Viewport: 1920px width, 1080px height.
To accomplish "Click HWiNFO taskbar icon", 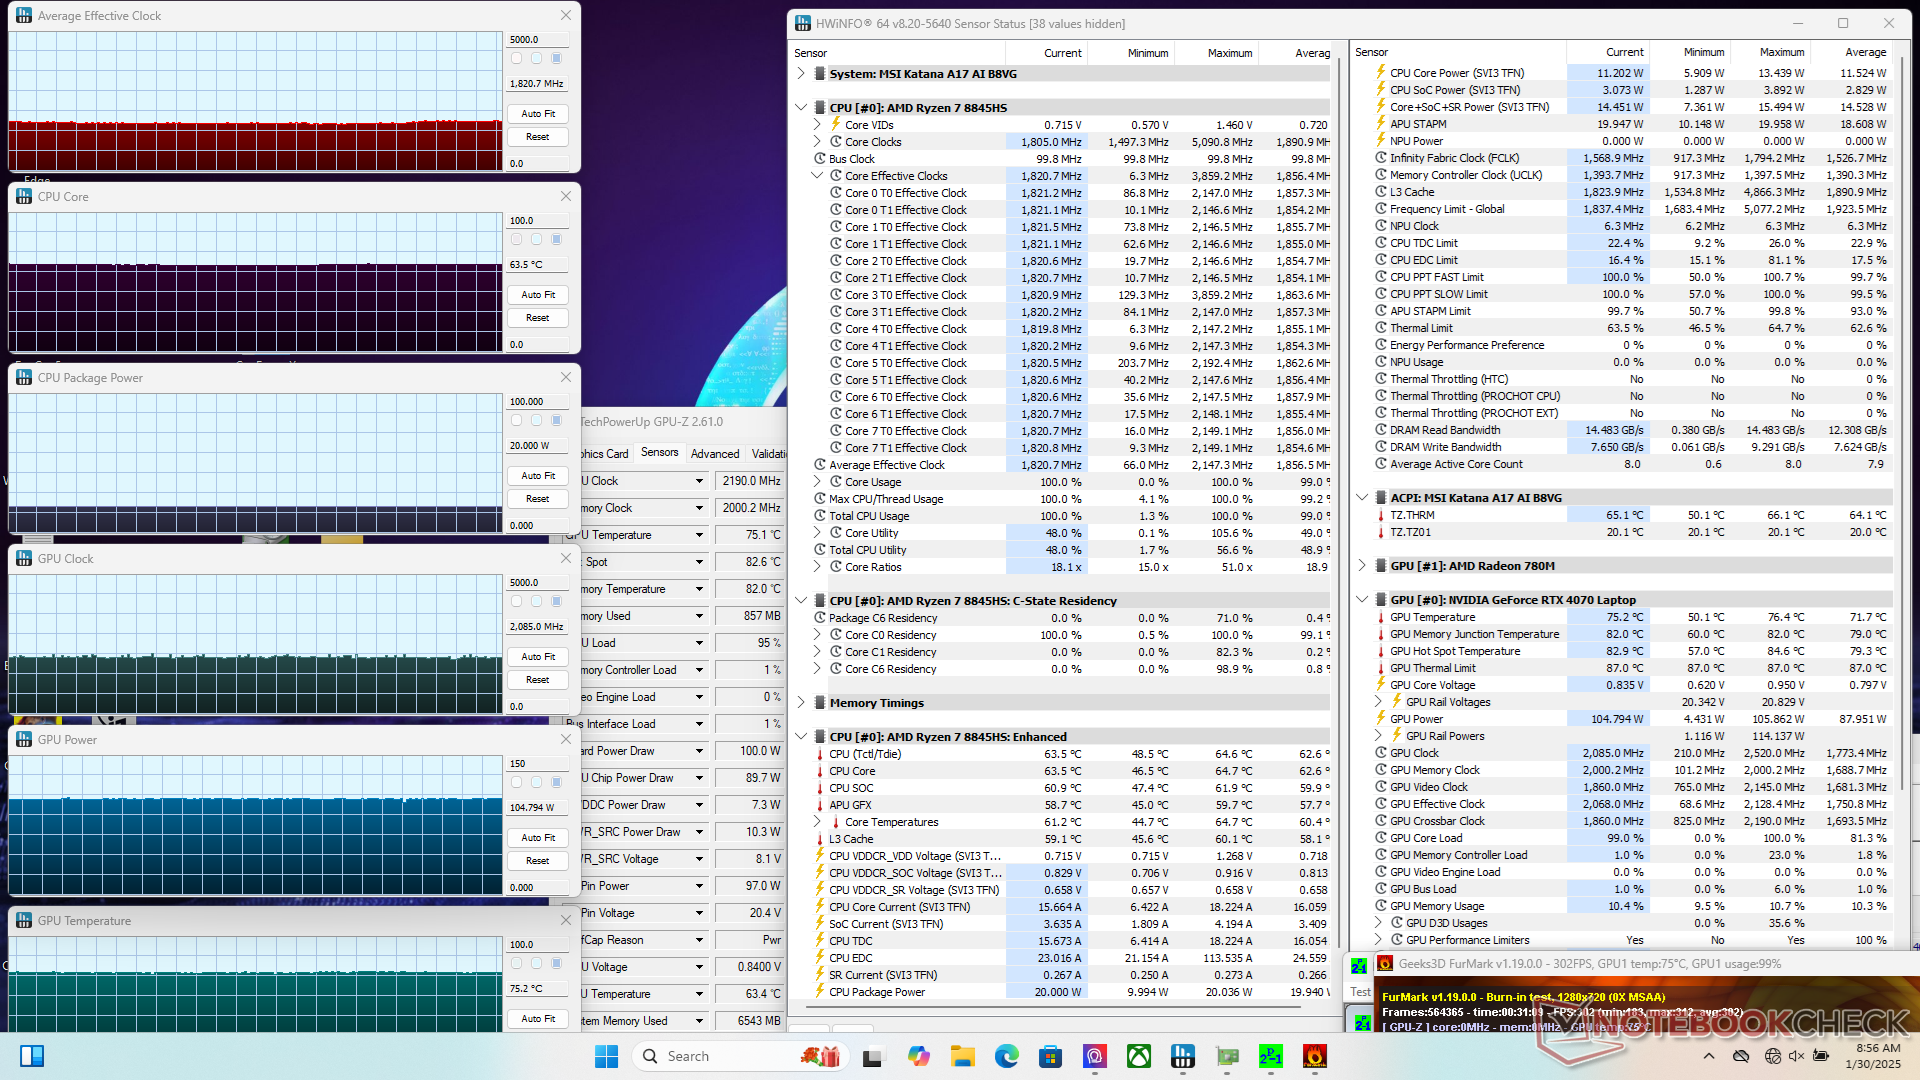I will pyautogui.click(x=1182, y=1056).
